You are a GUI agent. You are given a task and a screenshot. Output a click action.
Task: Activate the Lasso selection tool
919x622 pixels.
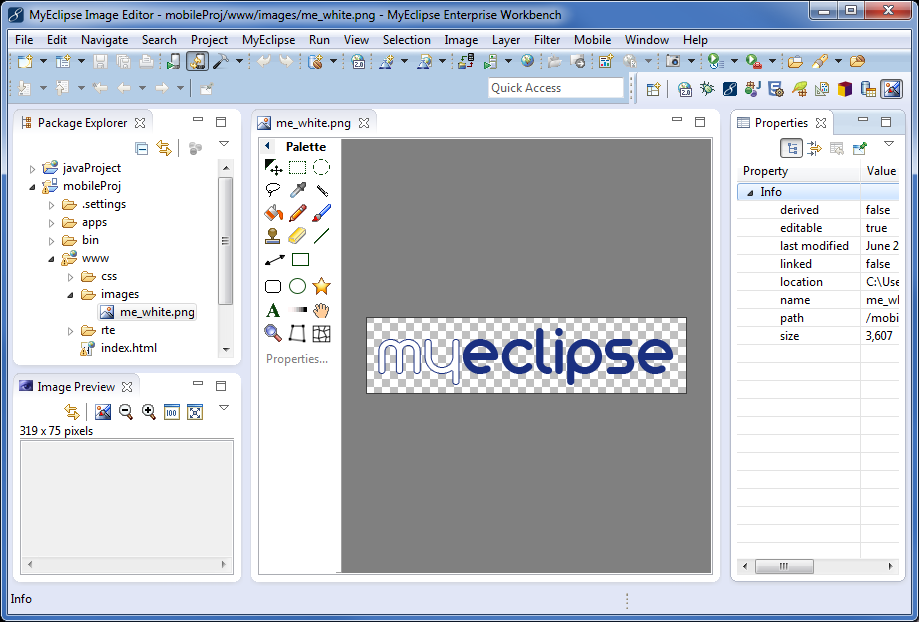273,190
